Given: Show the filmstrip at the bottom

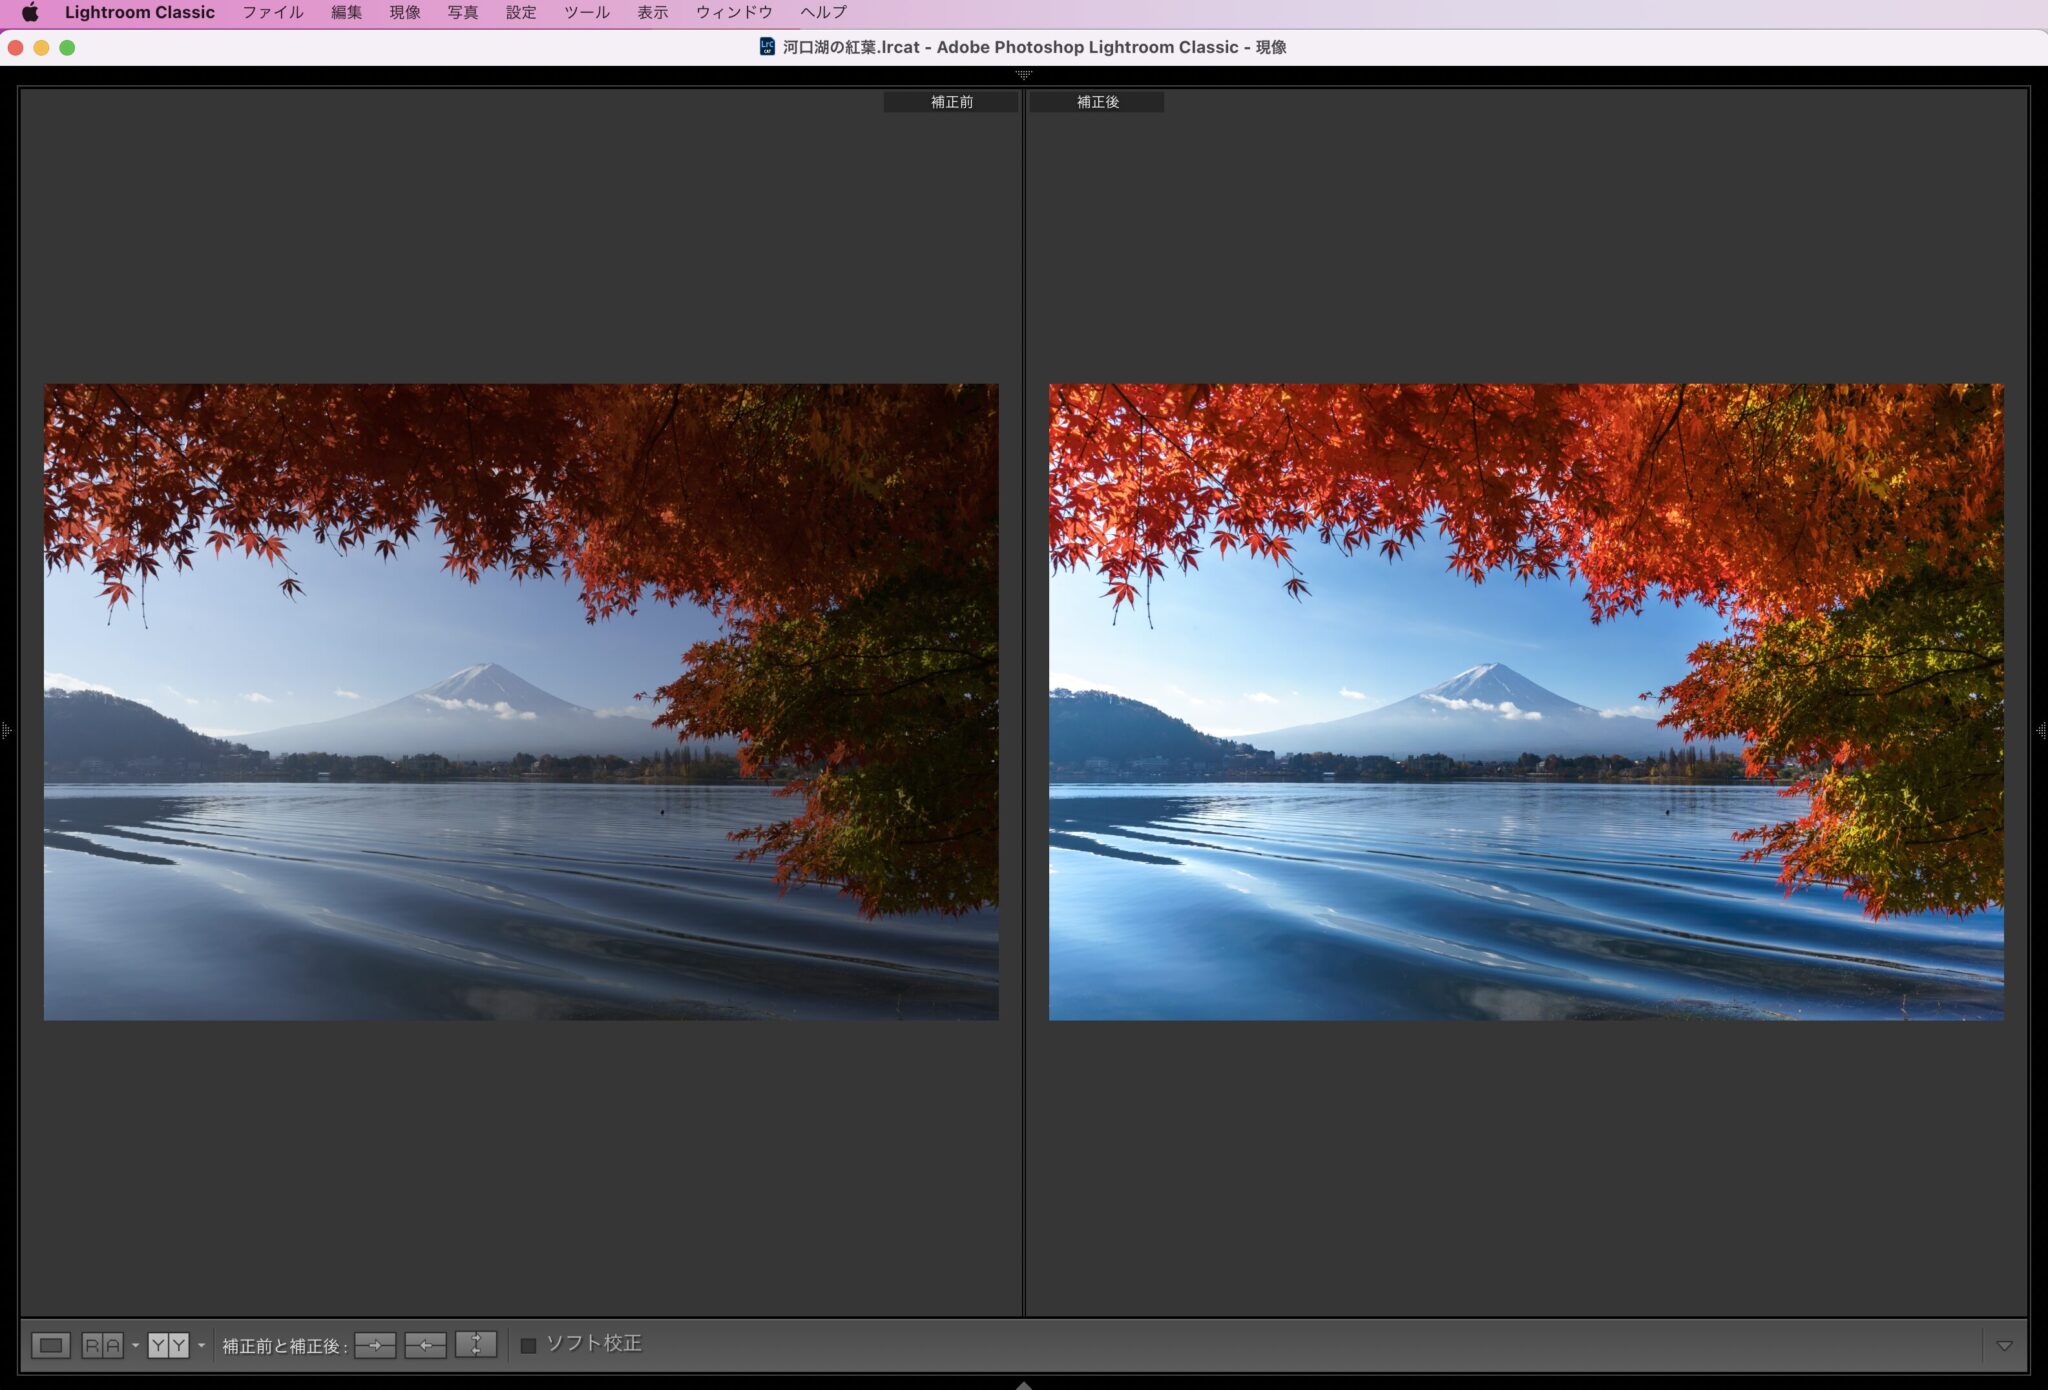Looking at the screenshot, I should (1023, 1385).
